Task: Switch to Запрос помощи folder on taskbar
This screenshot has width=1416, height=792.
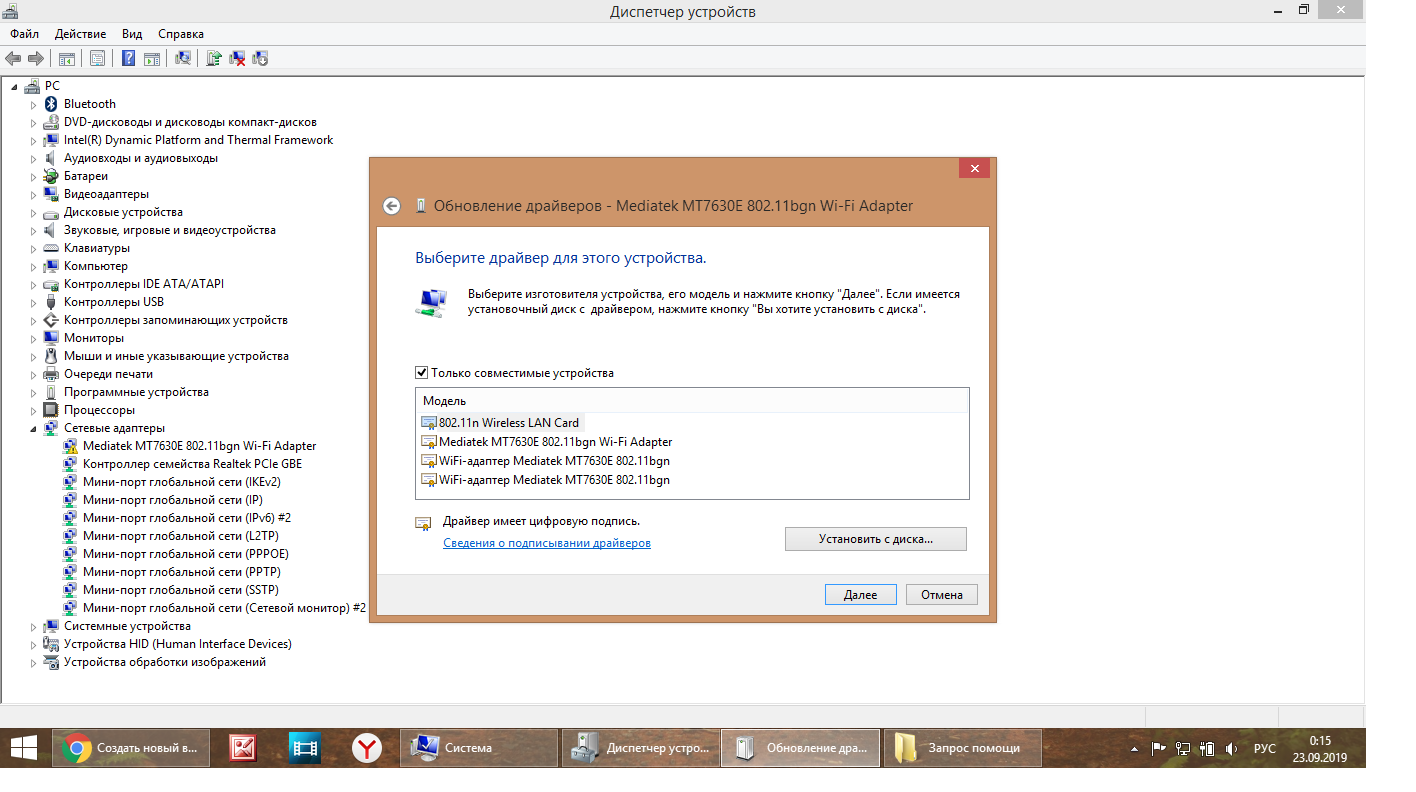Action: point(962,747)
